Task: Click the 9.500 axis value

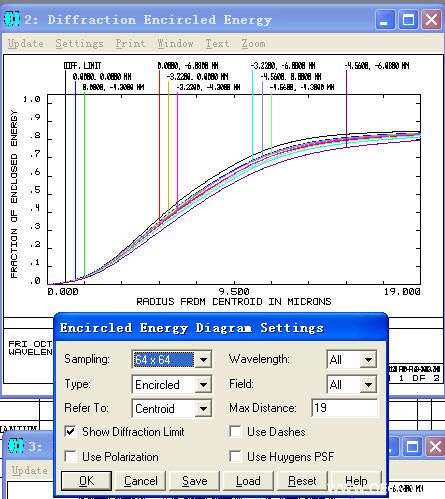Action: pos(234,292)
